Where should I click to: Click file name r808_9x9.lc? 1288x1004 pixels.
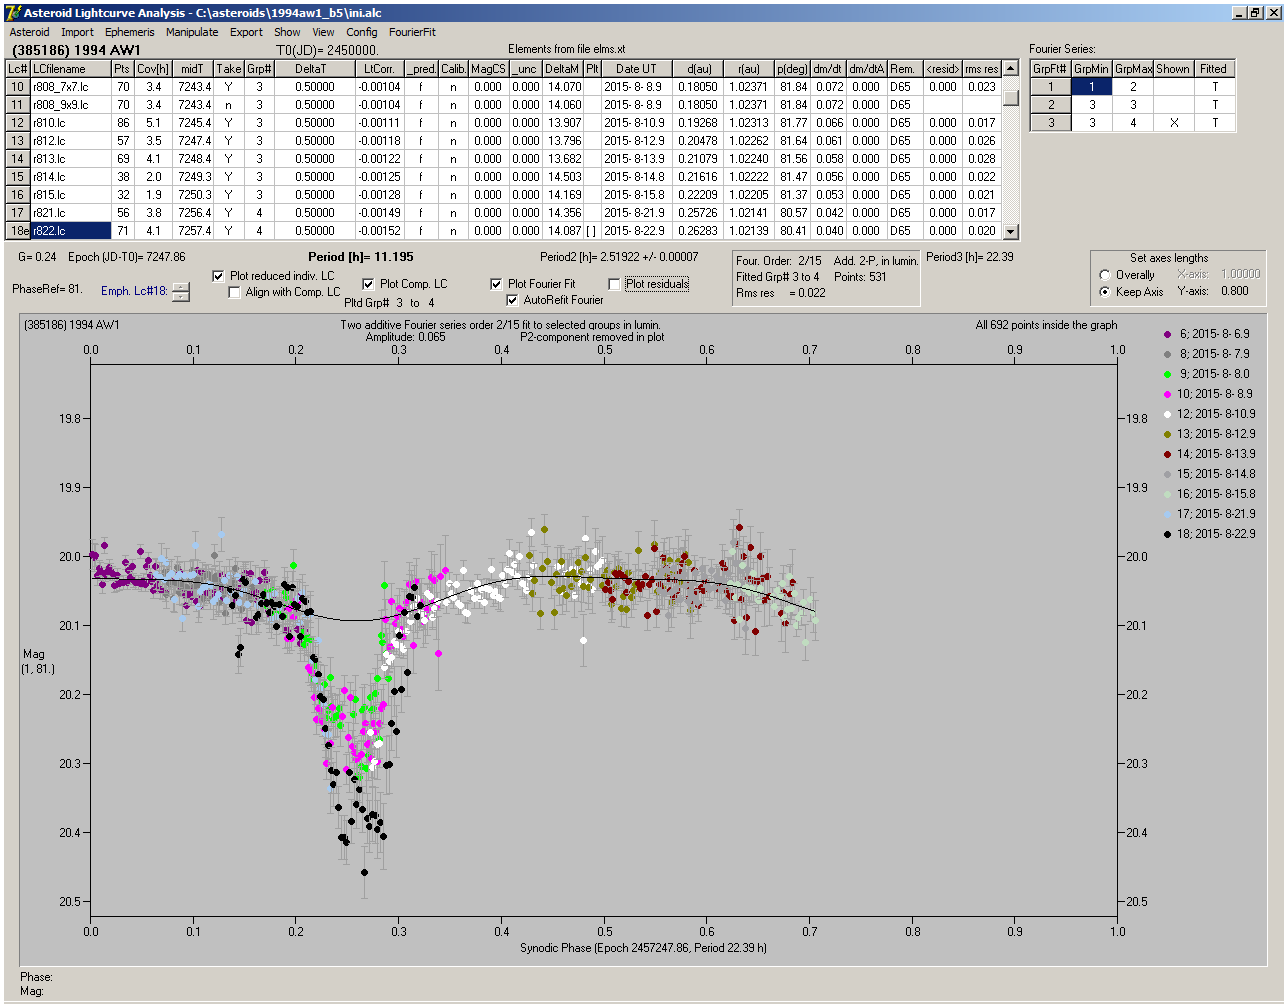click(x=70, y=105)
